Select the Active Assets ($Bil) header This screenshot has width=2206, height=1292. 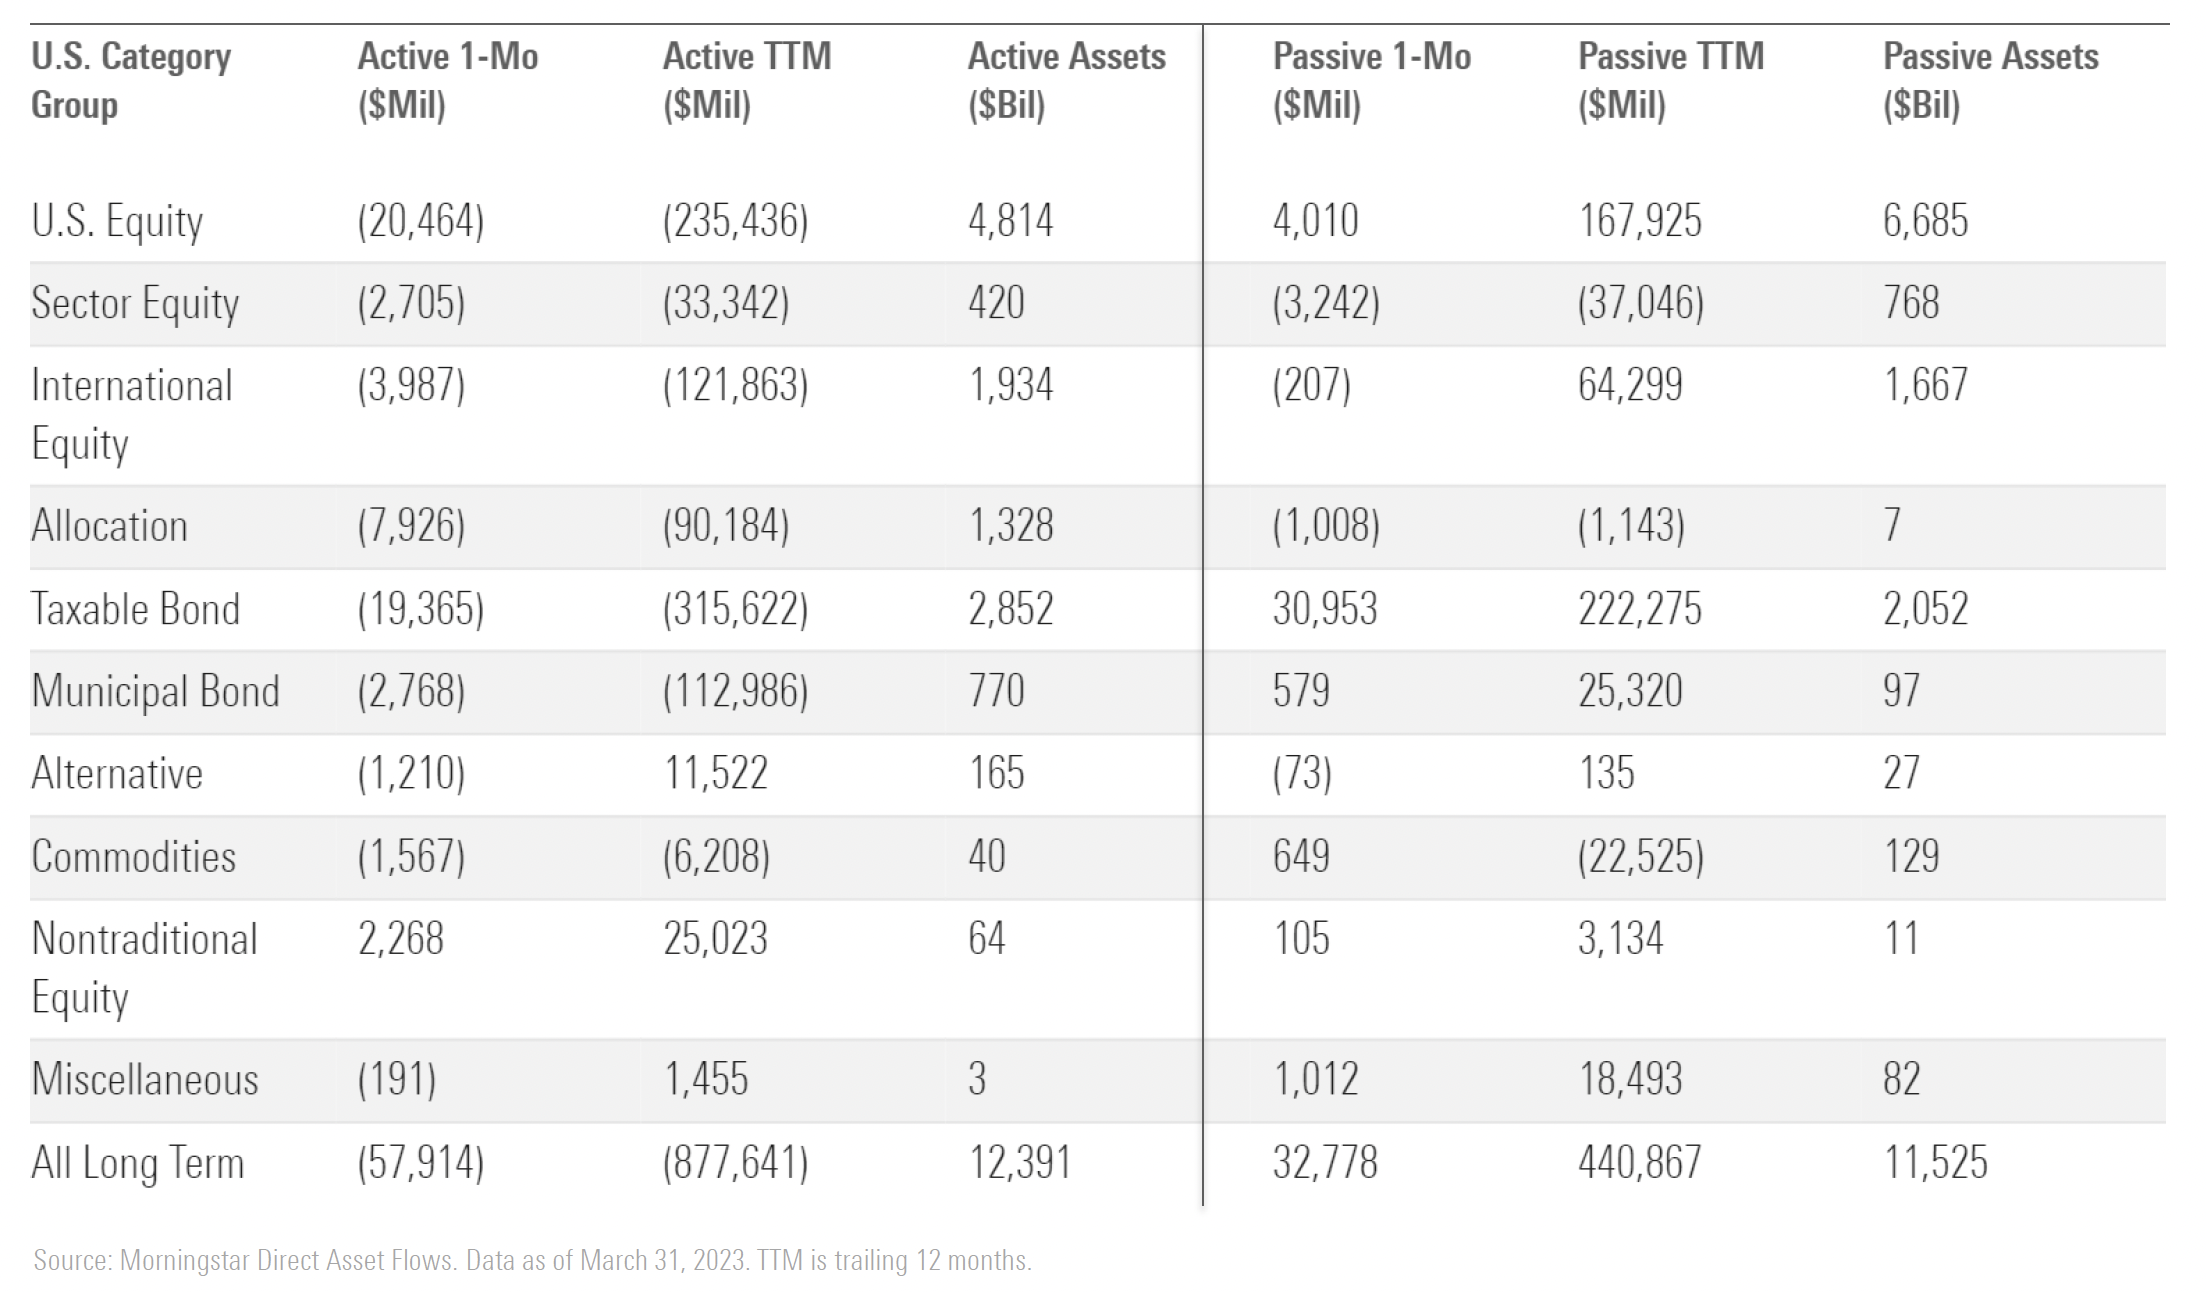click(1066, 80)
